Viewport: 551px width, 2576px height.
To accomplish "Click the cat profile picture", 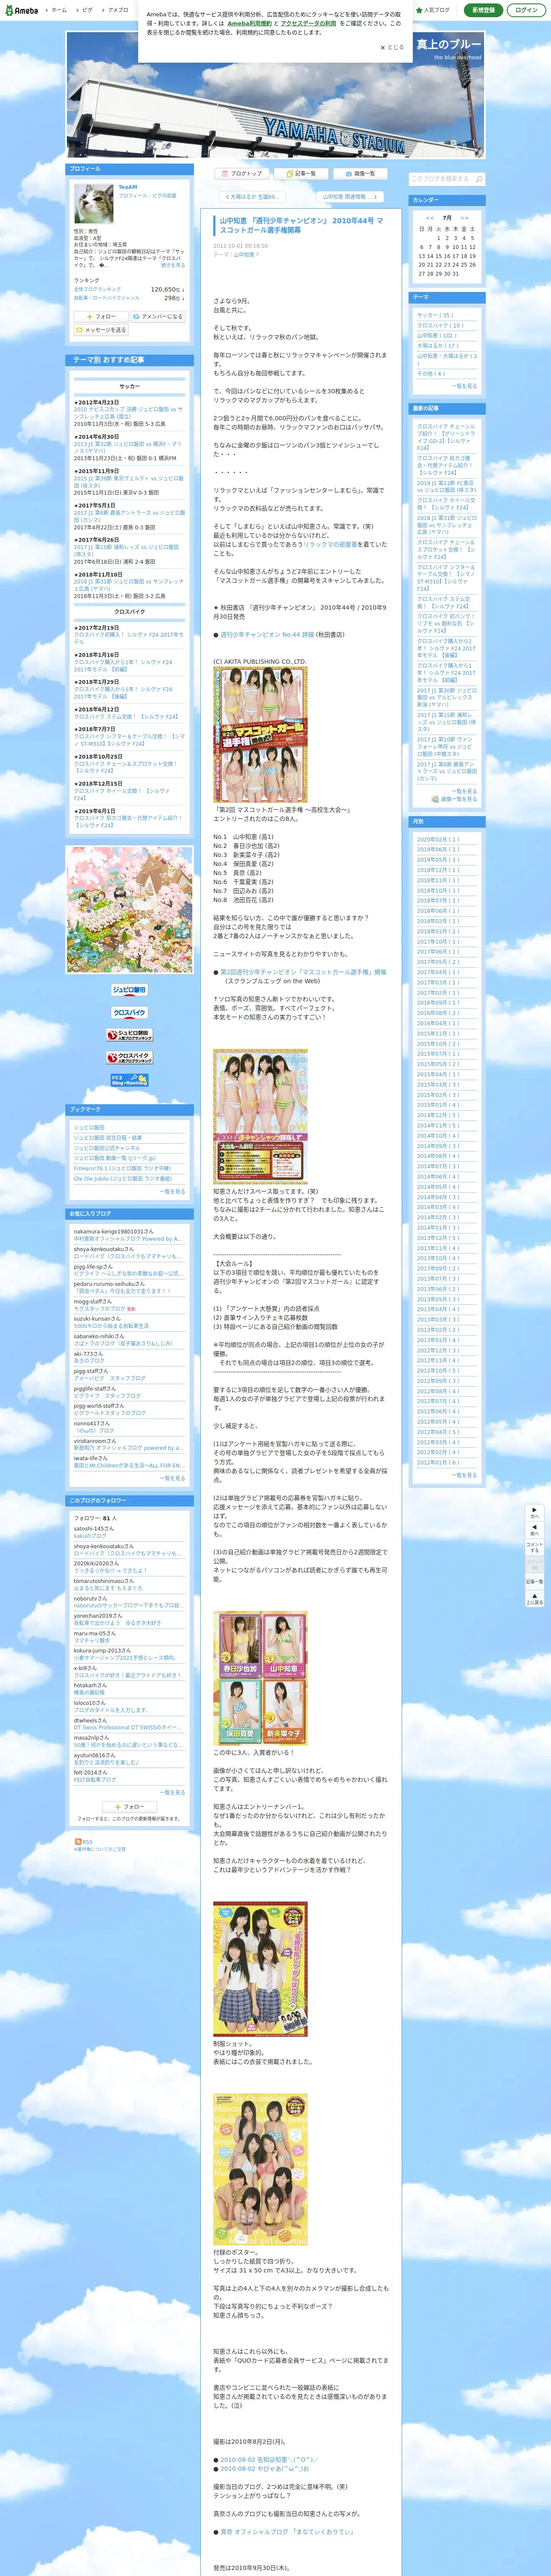I will (x=93, y=204).
